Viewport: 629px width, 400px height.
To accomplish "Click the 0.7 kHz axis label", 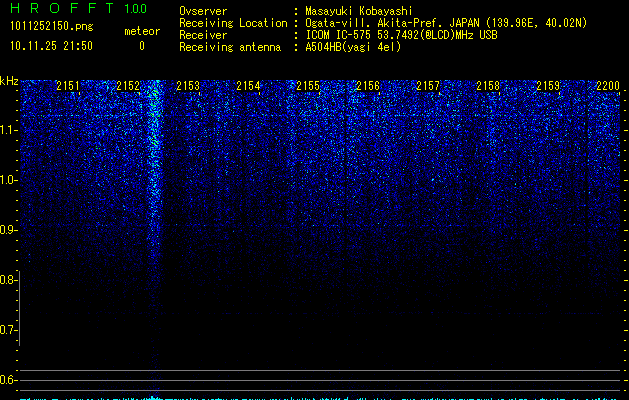I will 8,330.
